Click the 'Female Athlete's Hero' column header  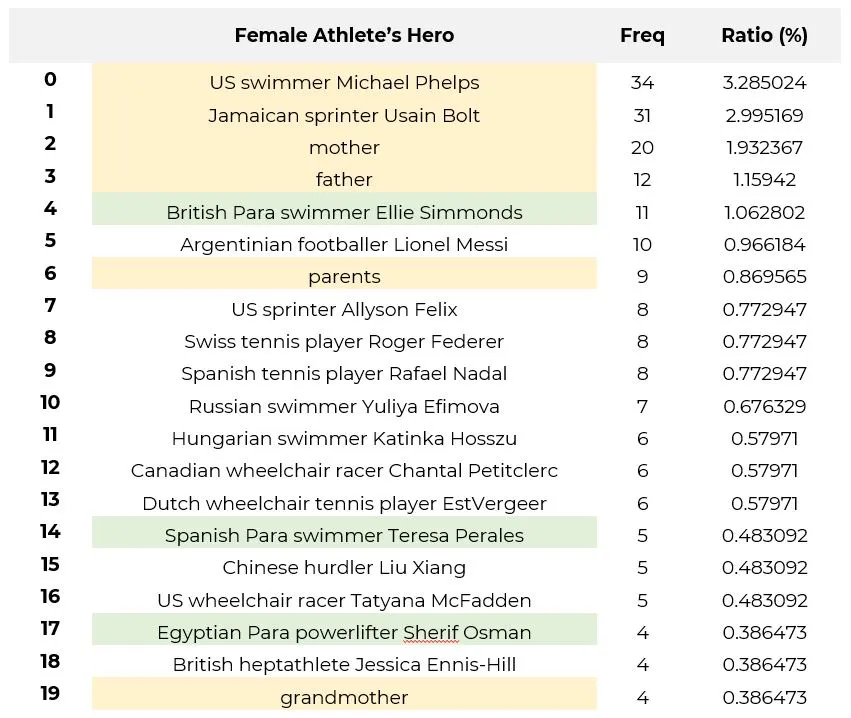coord(344,35)
